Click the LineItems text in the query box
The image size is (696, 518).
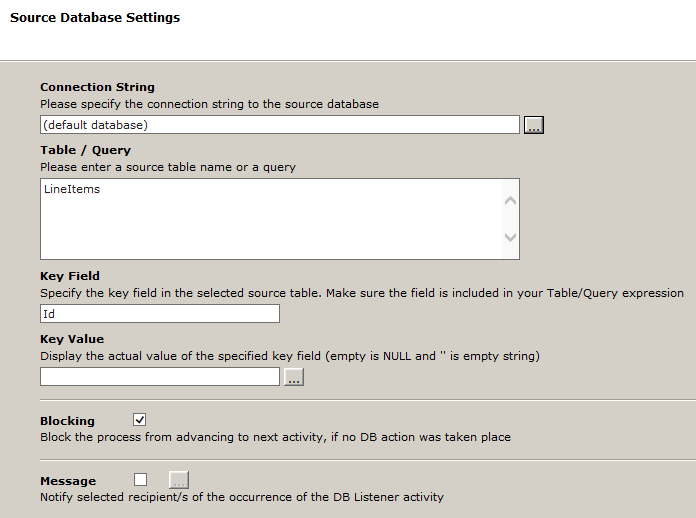[72, 189]
